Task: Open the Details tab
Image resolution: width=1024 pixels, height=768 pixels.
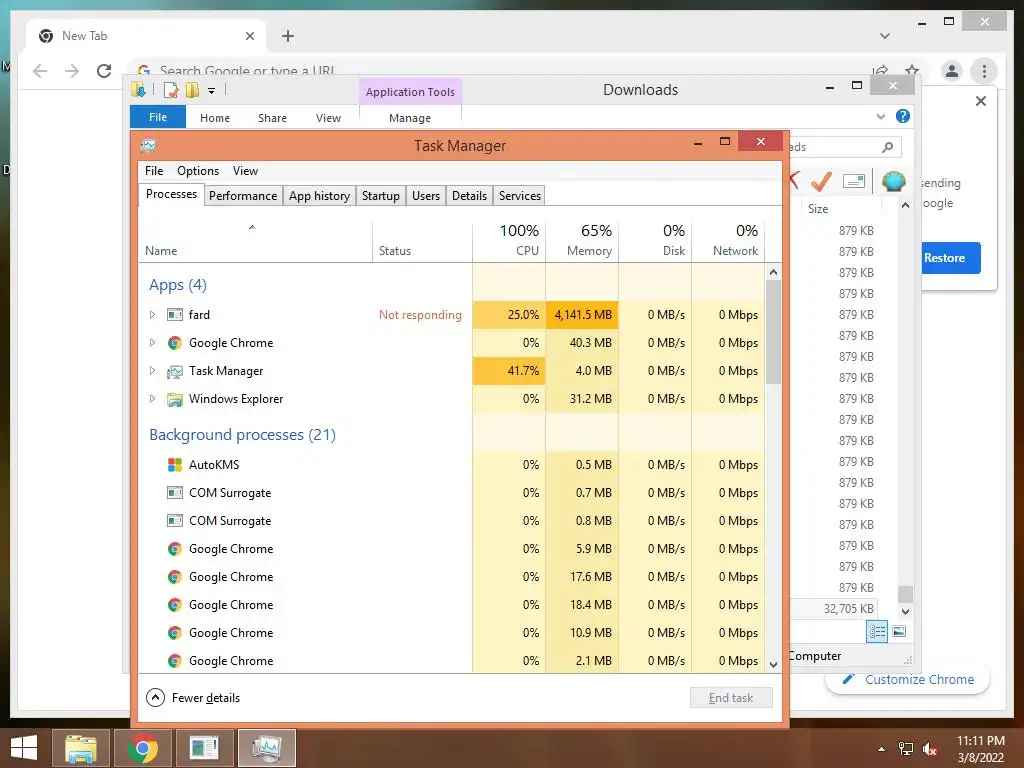Action: 470,196
